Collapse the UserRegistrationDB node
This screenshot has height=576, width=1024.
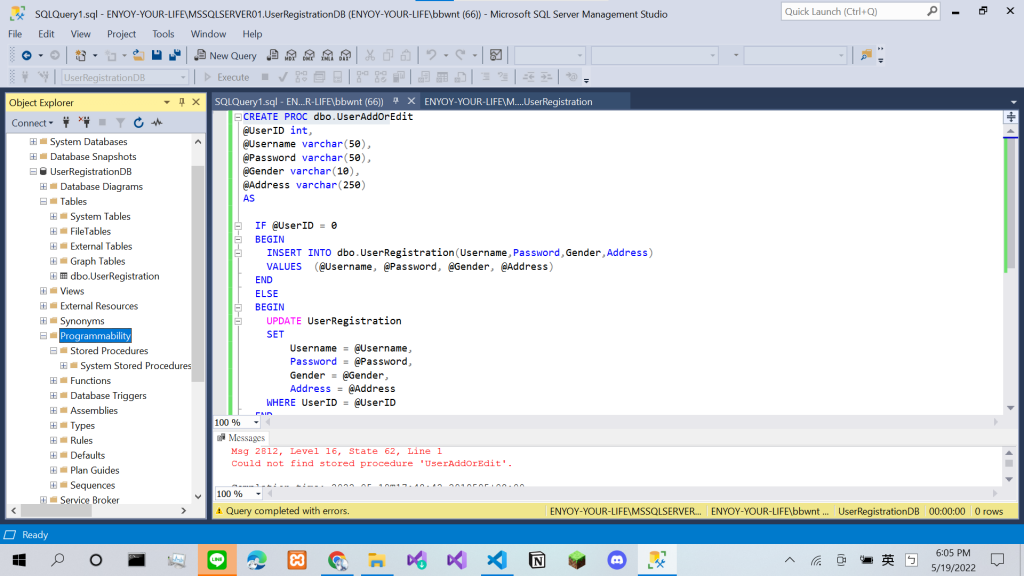pyautogui.click(x=33, y=171)
